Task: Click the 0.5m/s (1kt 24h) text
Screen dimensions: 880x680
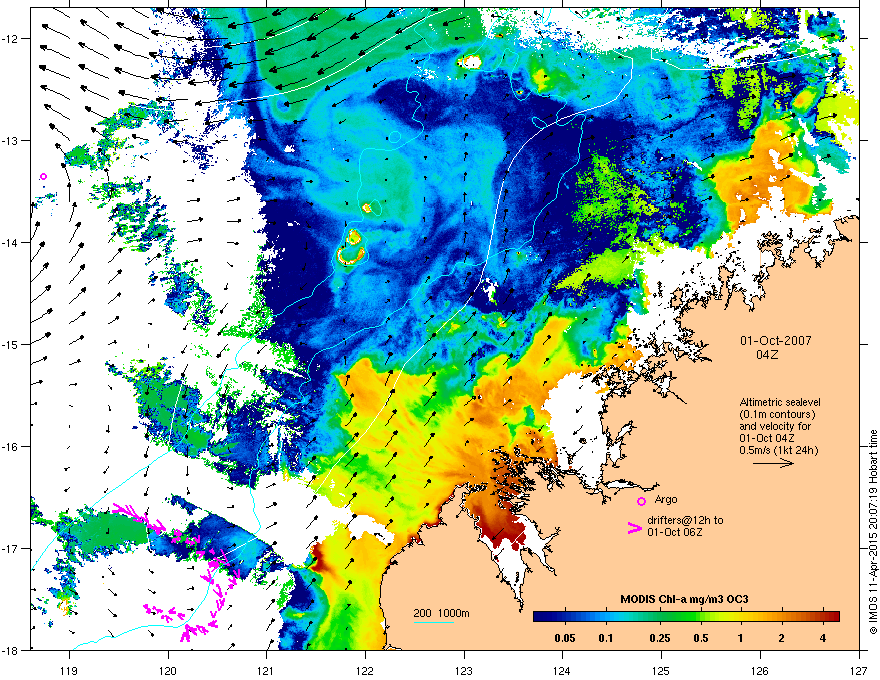Action: click(x=778, y=450)
